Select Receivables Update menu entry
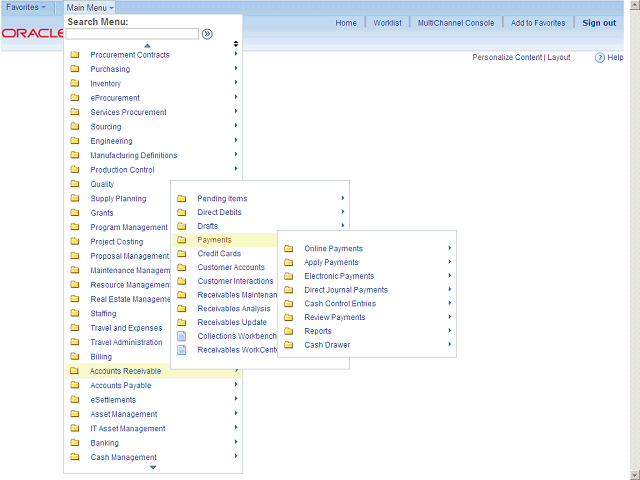640x480 pixels. [x=232, y=322]
